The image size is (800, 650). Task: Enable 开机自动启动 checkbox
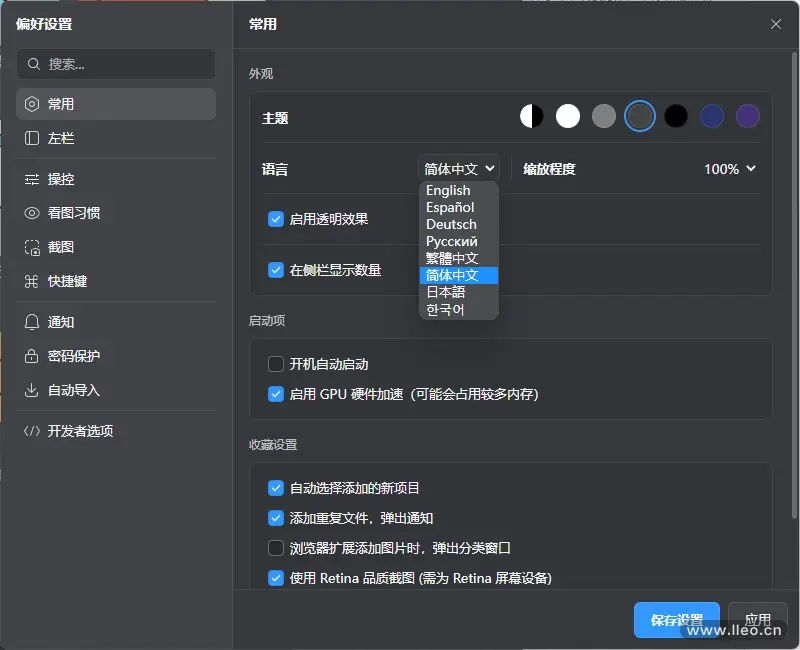click(x=277, y=364)
